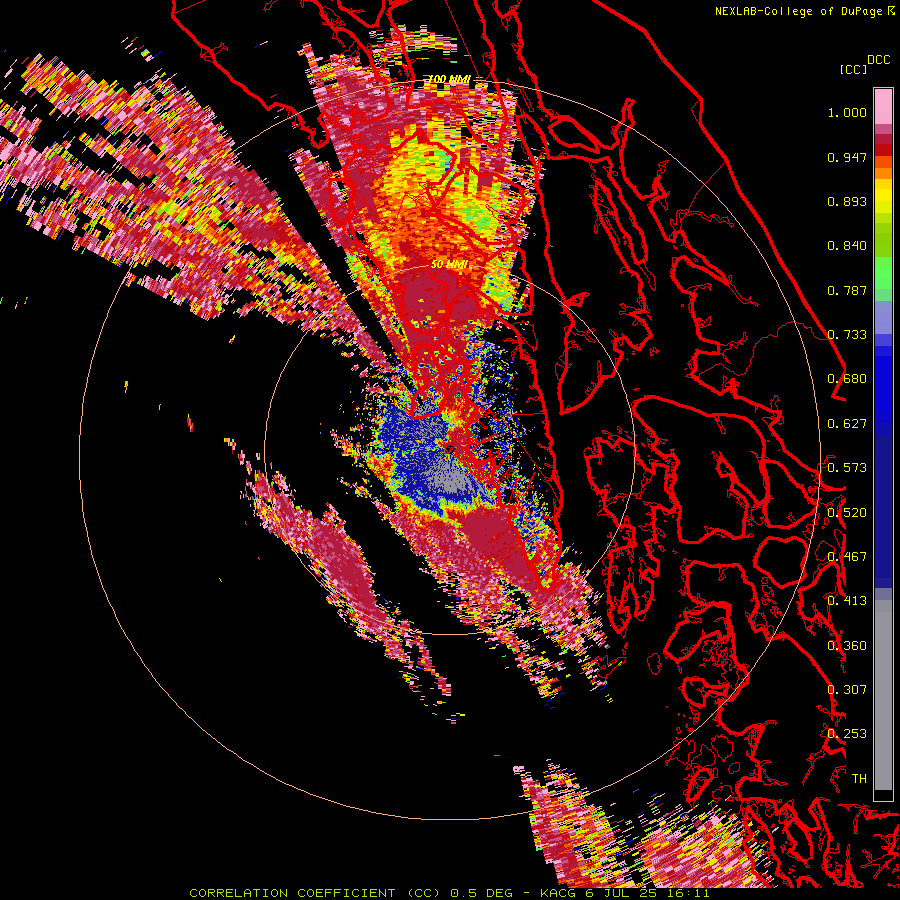Click the 50 NMI range ring label

click(x=449, y=265)
